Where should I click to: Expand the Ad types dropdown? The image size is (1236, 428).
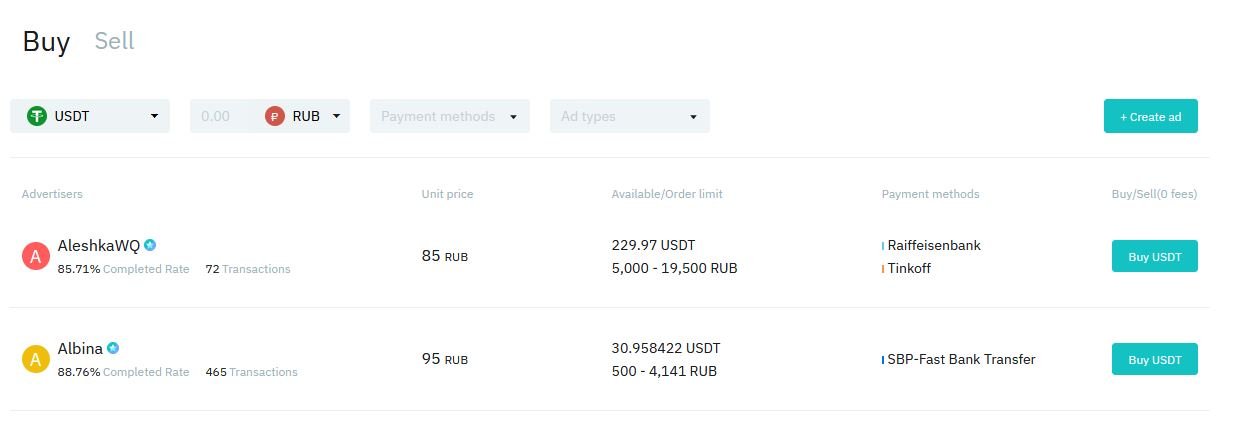[x=629, y=116]
